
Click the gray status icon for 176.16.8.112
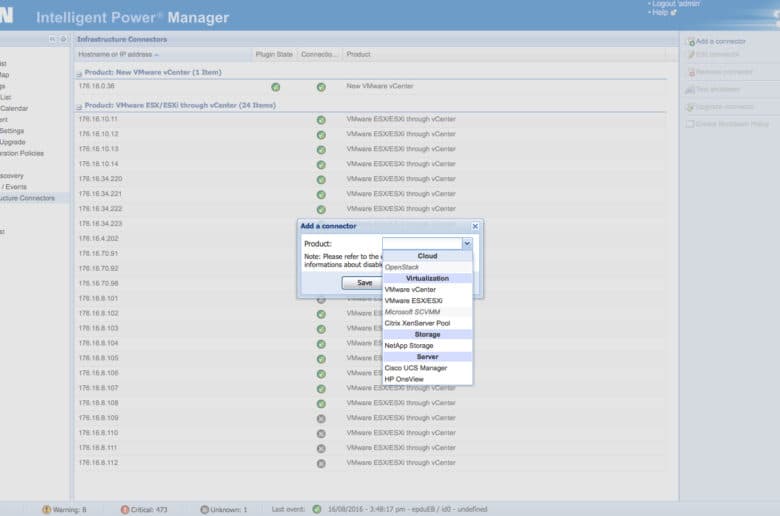click(x=321, y=463)
